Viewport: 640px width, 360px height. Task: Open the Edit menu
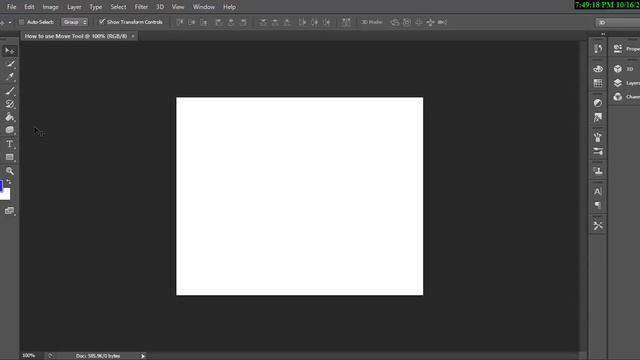[x=29, y=7]
